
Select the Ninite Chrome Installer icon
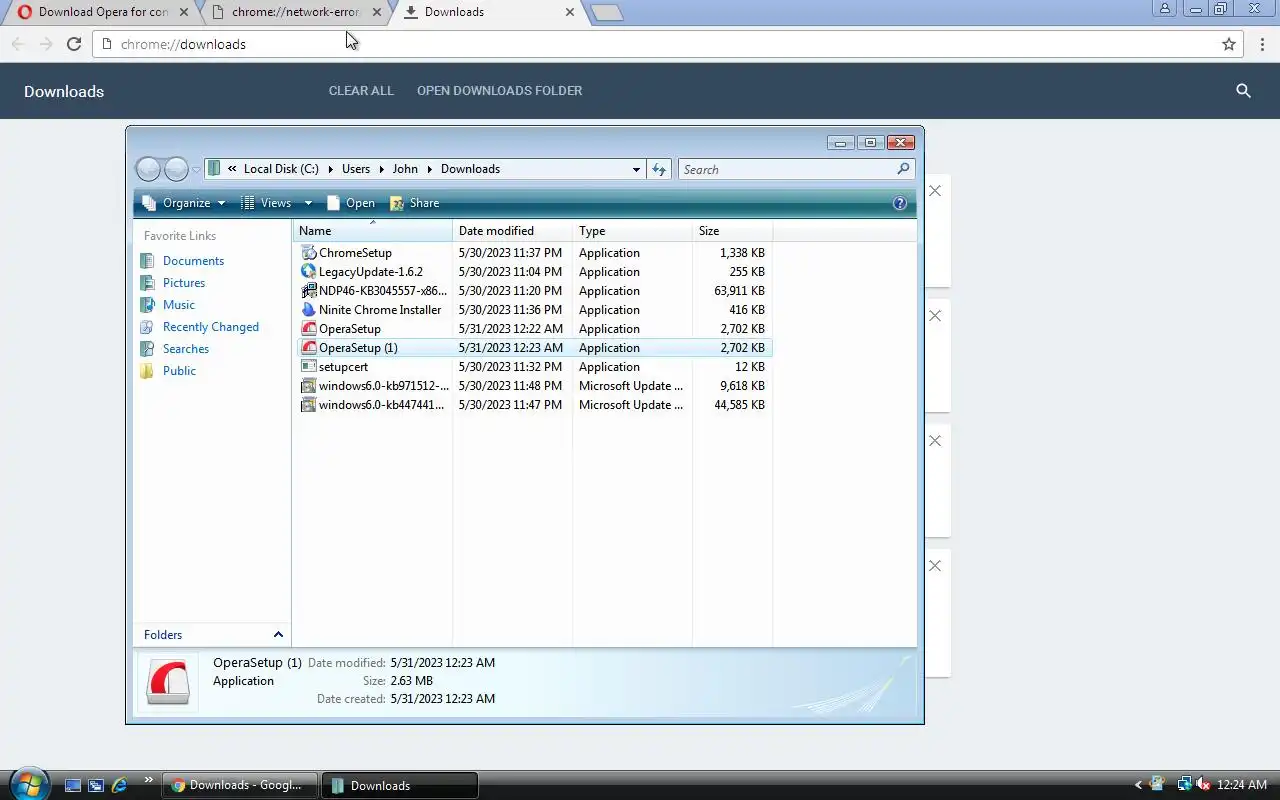pos(309,310)
